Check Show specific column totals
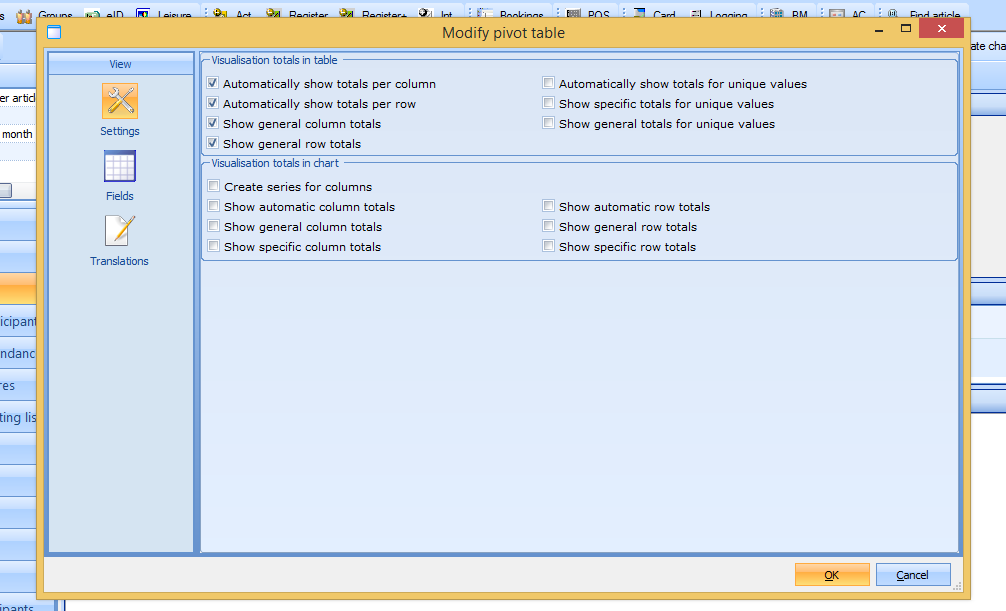Viewport: 1006px width, 611px height. tap(214, 247)
